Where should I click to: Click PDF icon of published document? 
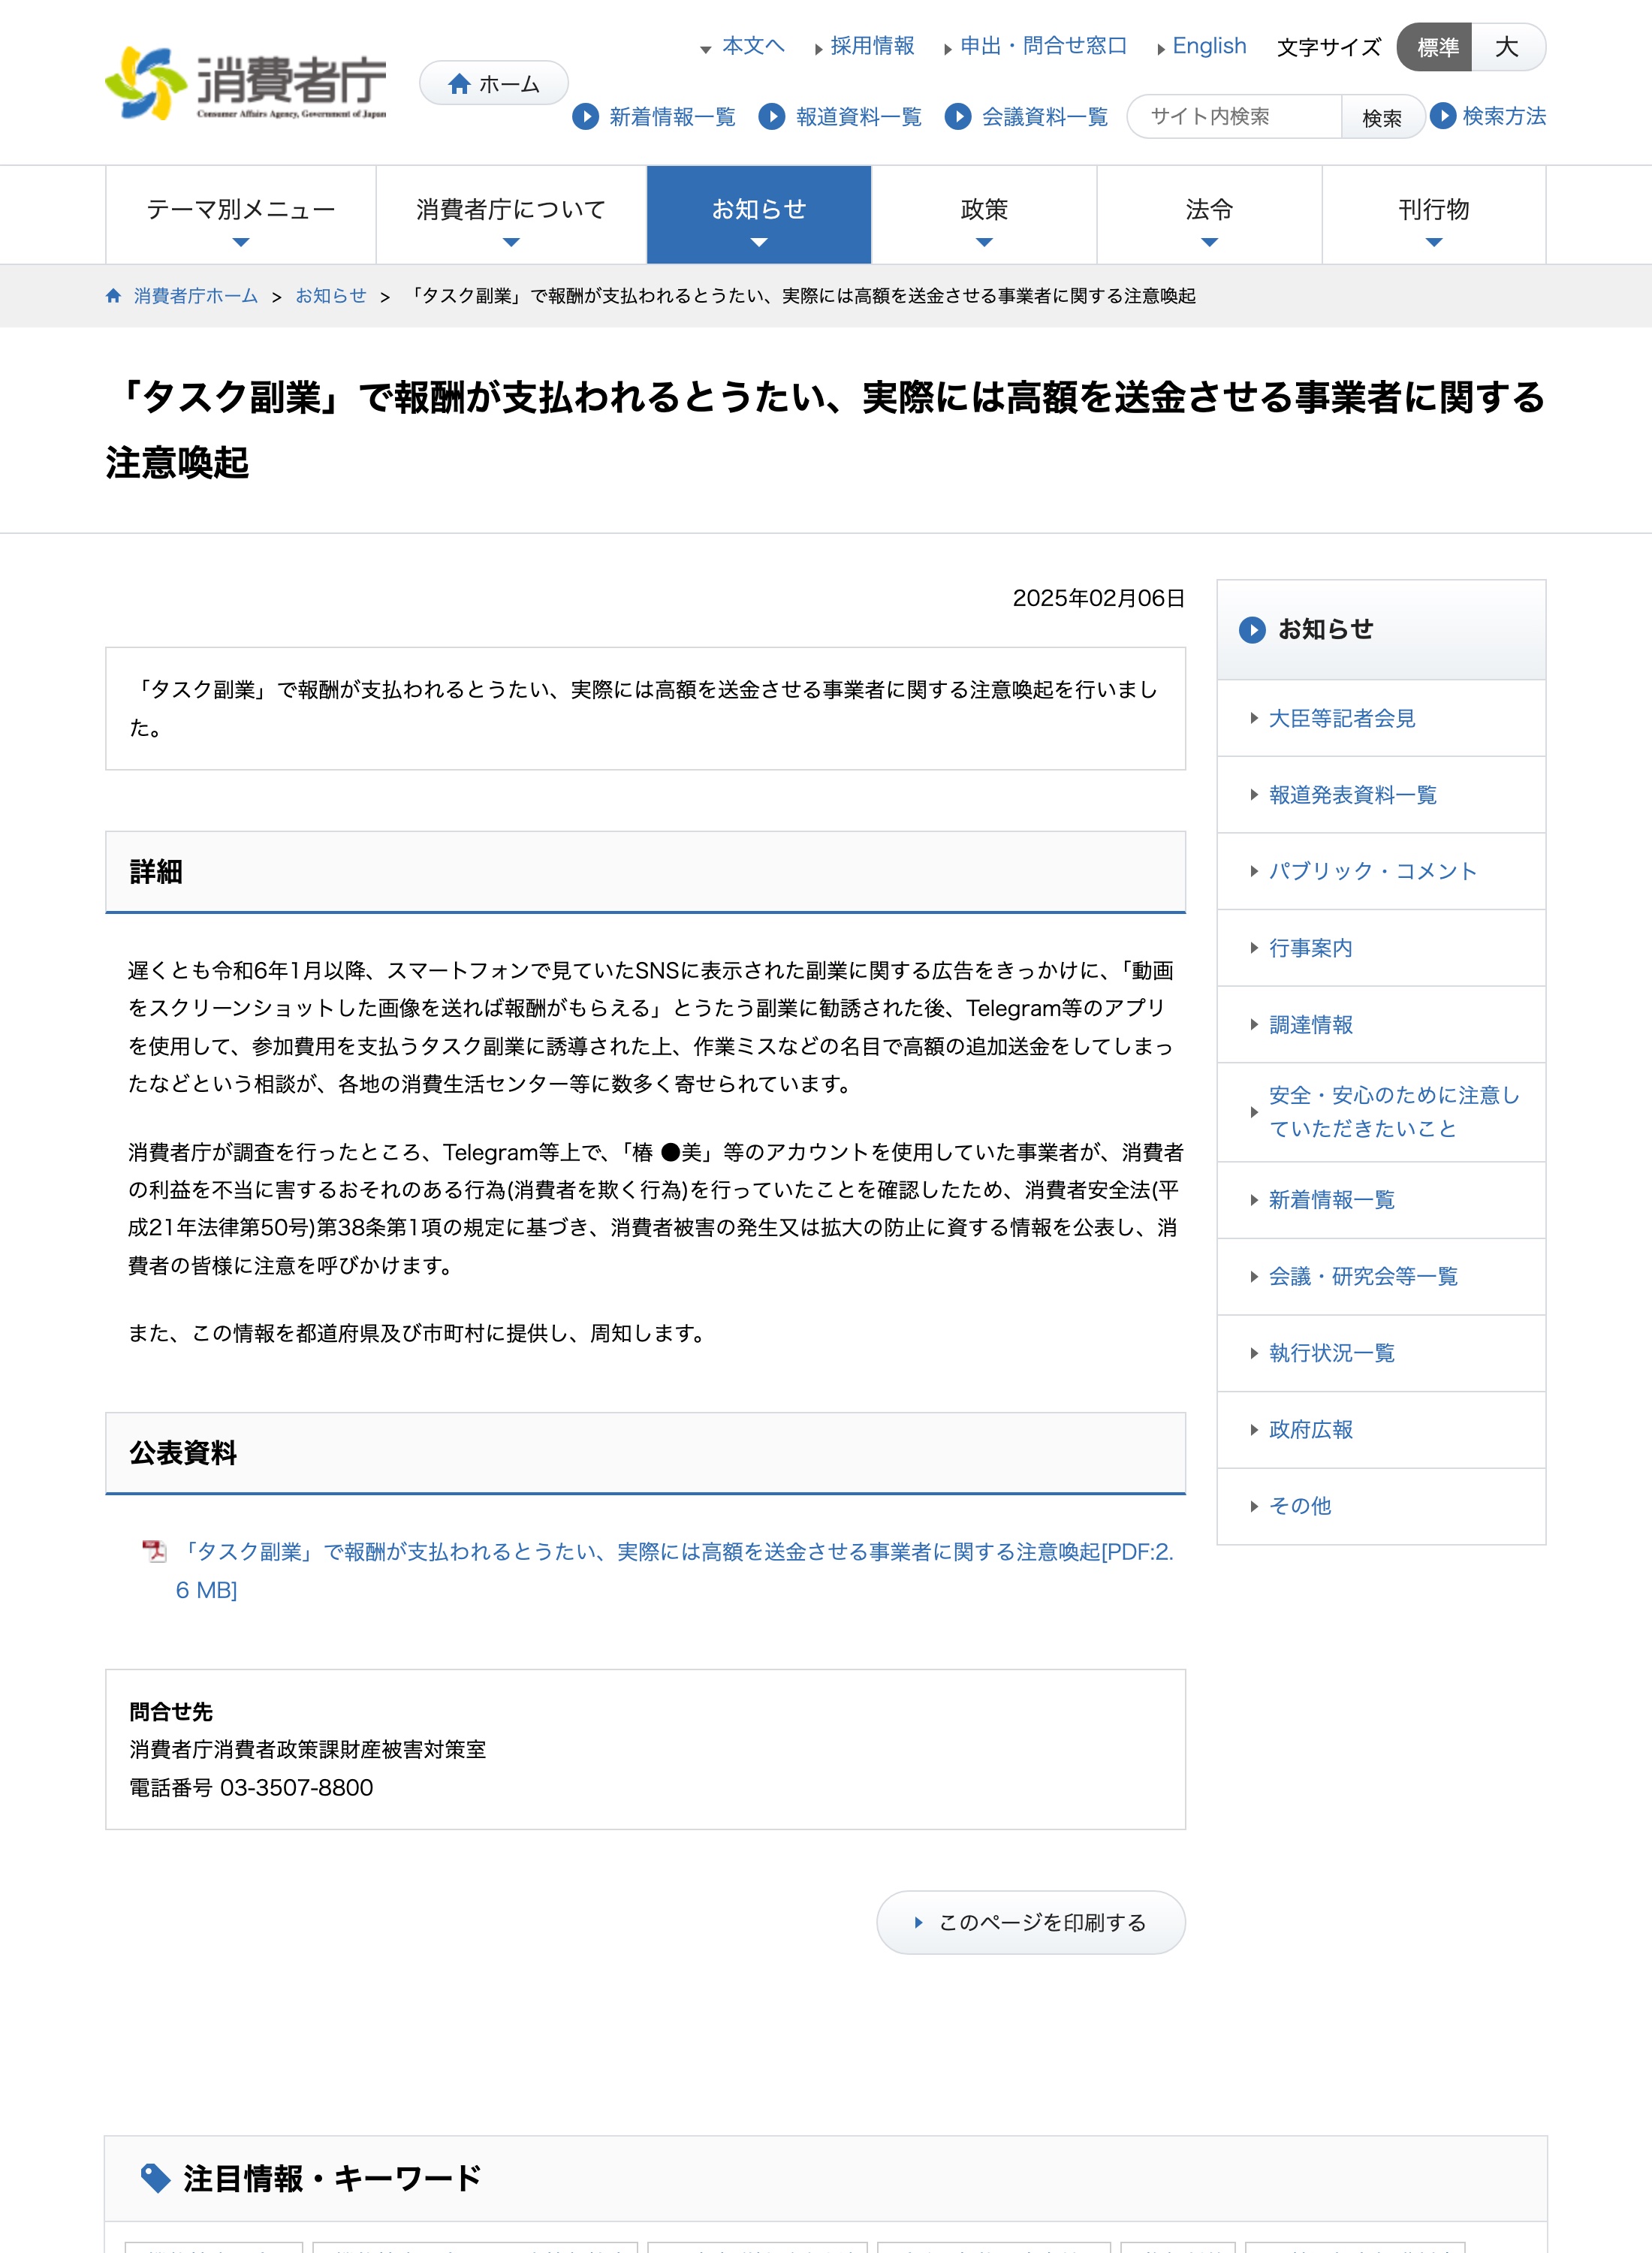(154, 1551)
